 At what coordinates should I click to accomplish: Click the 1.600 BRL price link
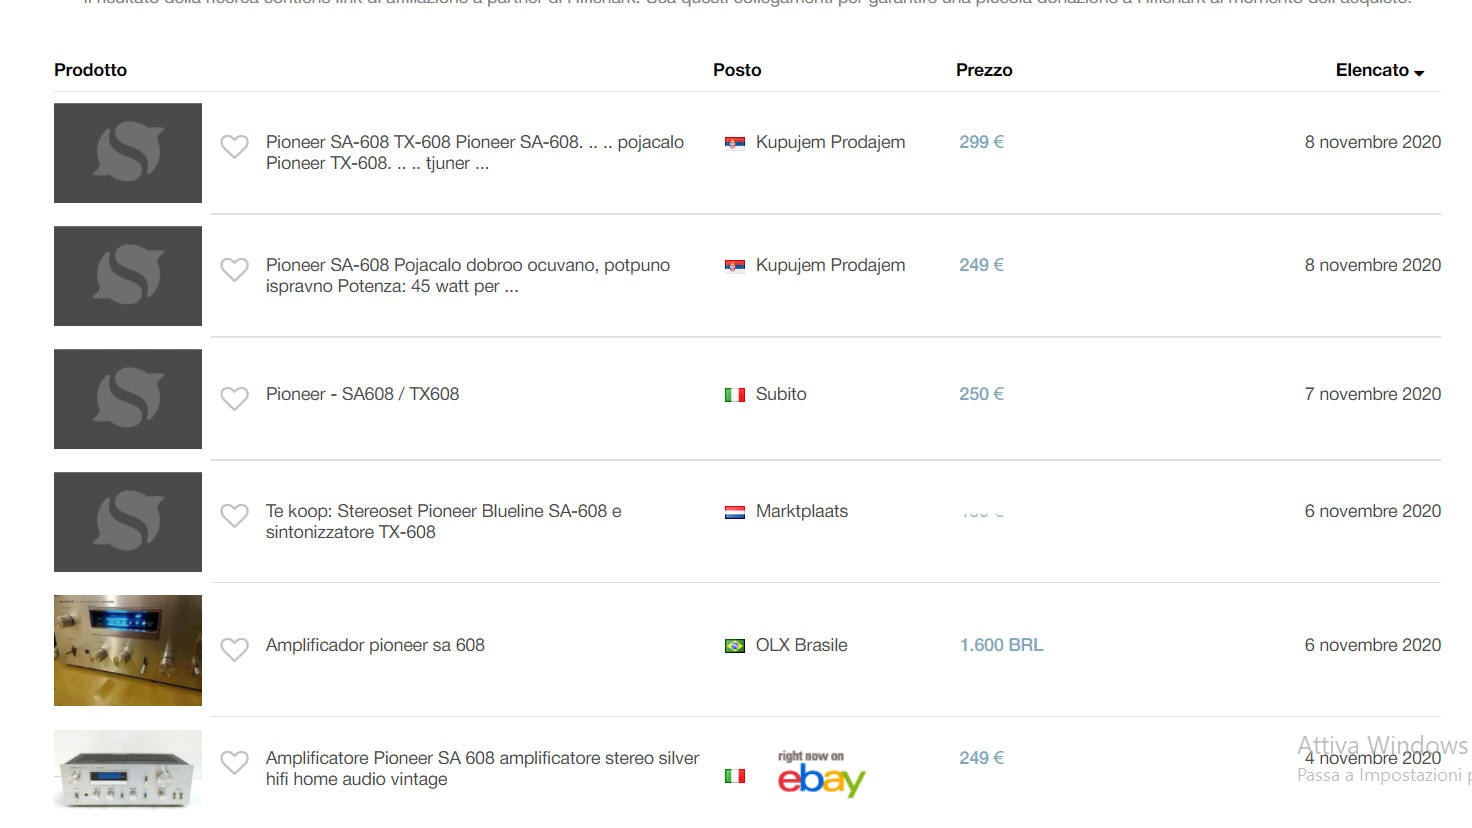click(1001, 645)
